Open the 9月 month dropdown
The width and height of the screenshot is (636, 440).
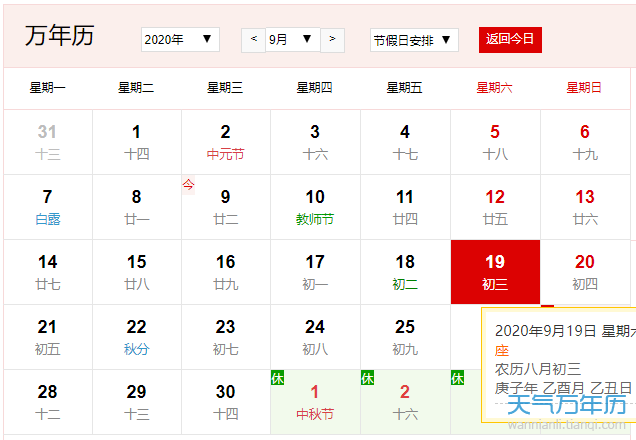click(293, 39)
